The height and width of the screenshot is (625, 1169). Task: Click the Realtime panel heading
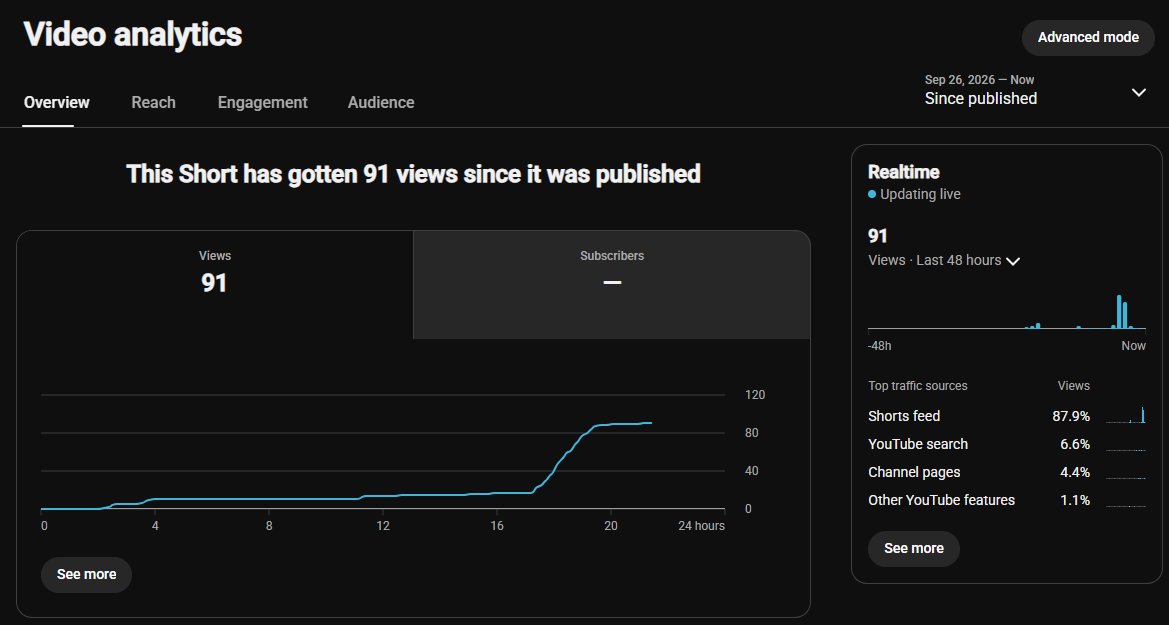click(904, 172)
